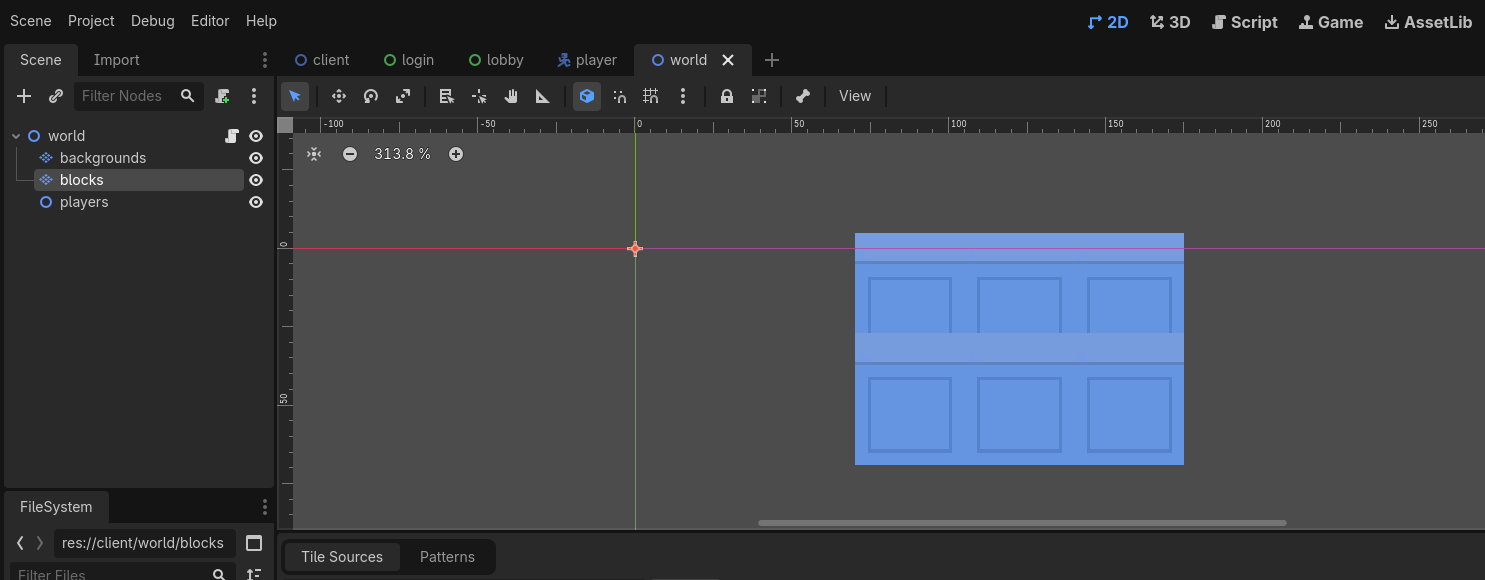The width and height of the screenshot is (1485, 580).
Task: Lock the selected node
Action: [727, 96]
